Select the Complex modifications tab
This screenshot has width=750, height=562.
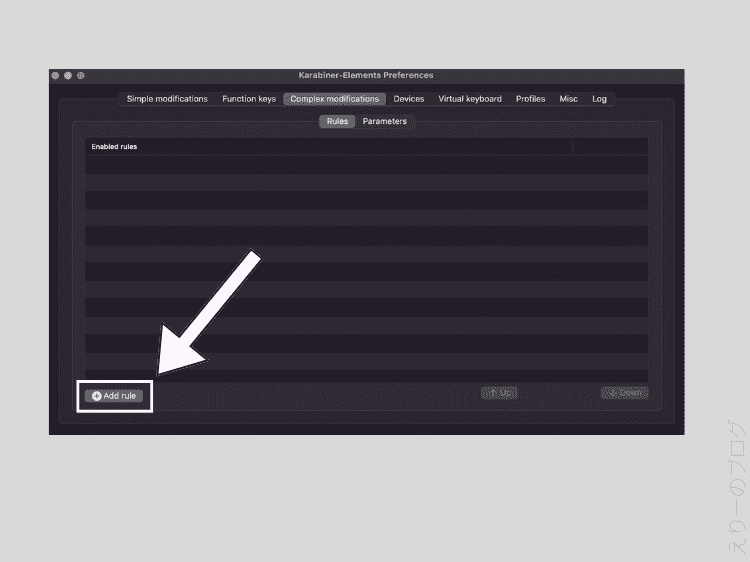tap(334, 99)
